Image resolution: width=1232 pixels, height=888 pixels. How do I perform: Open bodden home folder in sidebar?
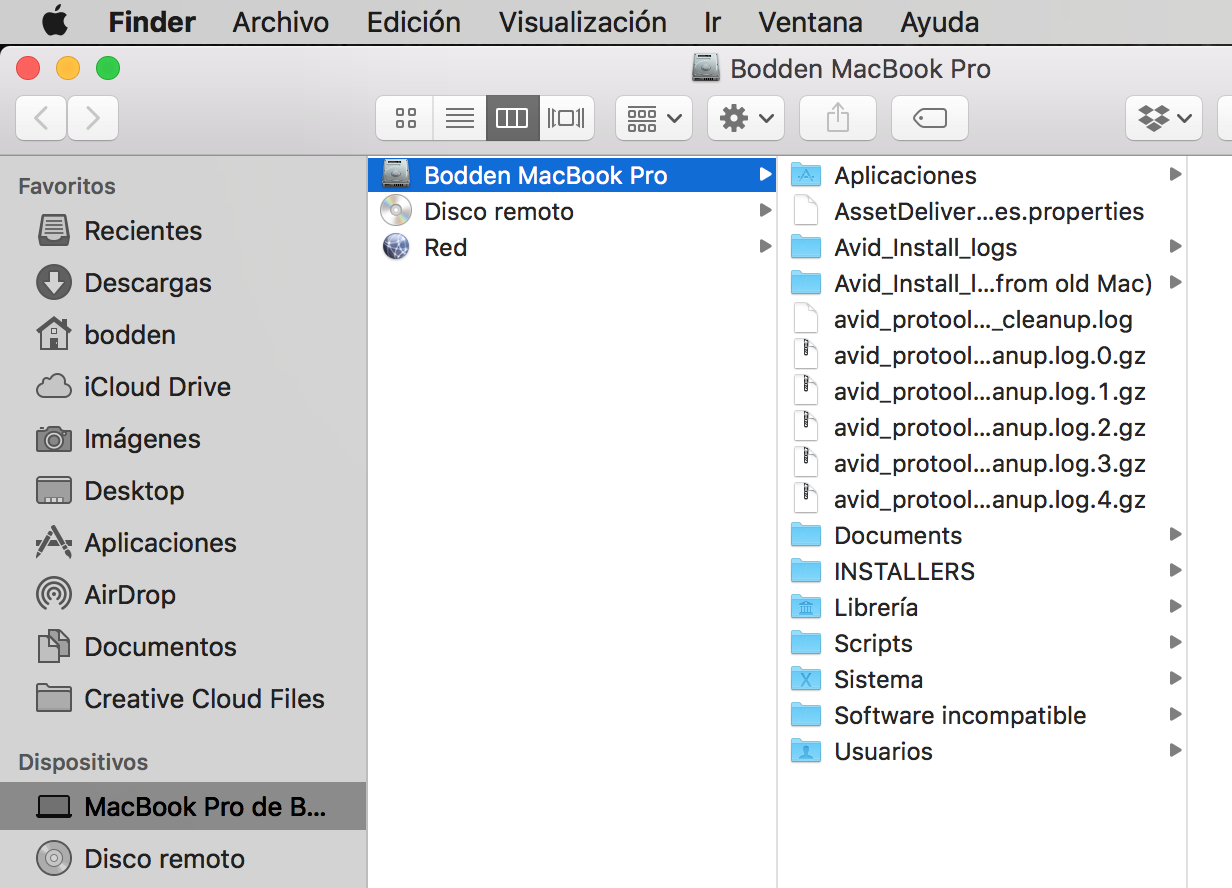pyautogui.click(x=183, y=335)
